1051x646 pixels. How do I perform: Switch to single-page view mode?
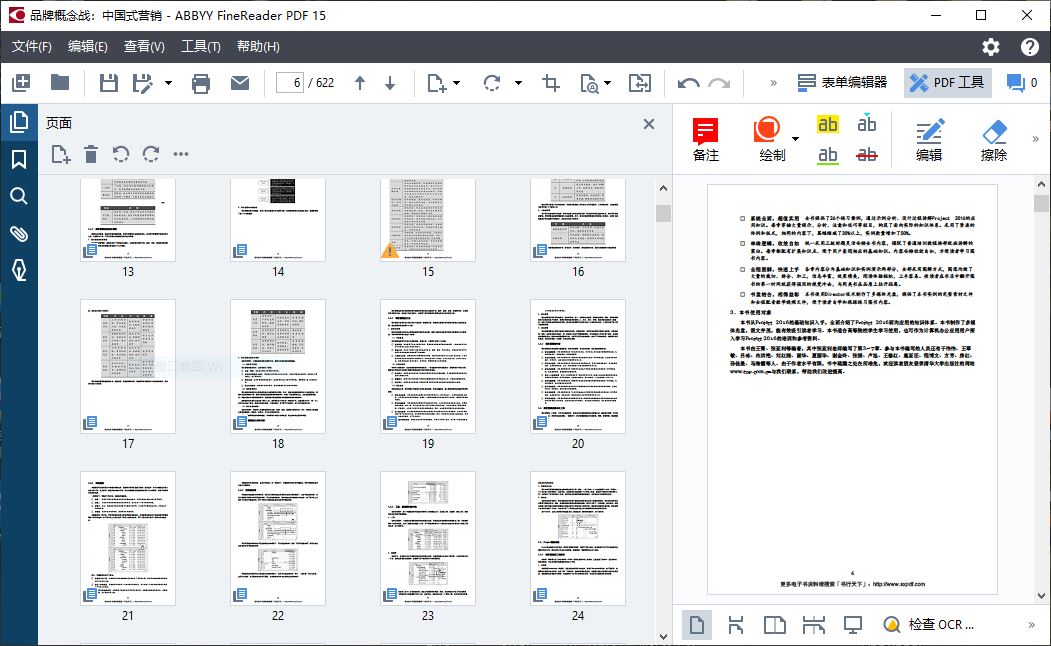pos(697,624)
